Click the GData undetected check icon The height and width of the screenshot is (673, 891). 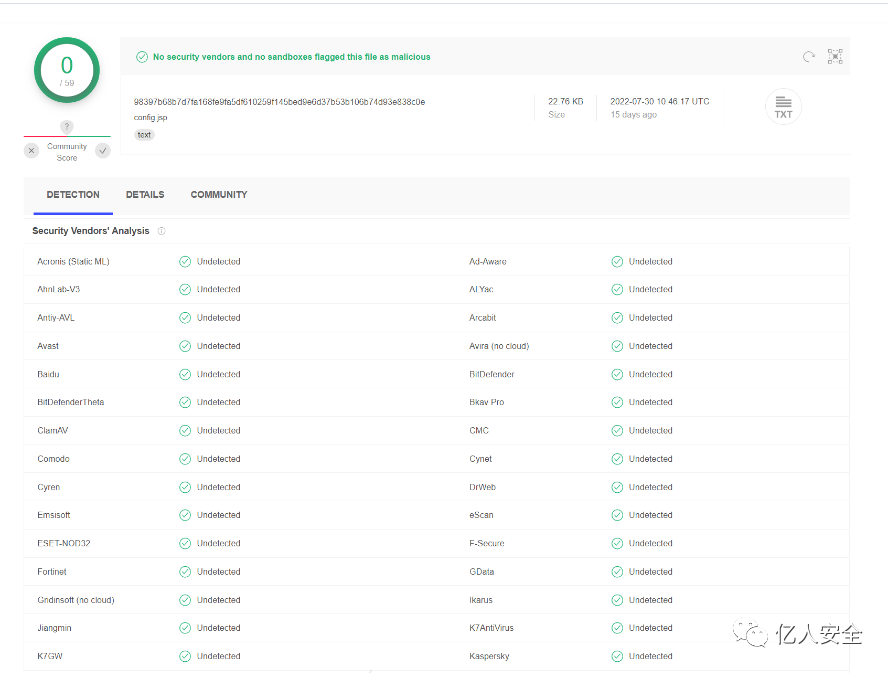click(x=617, y=572)
